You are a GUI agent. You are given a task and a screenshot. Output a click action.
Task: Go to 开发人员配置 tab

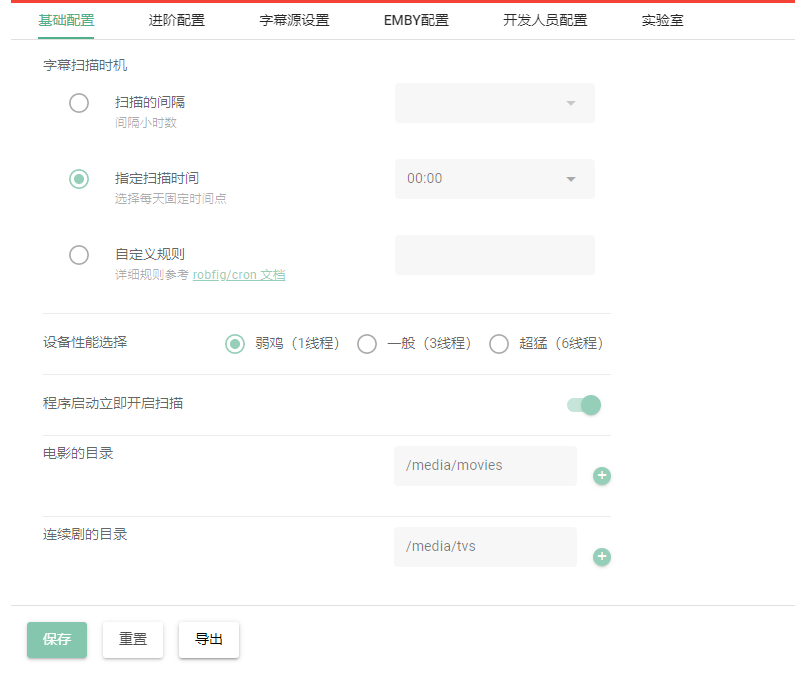545,20
